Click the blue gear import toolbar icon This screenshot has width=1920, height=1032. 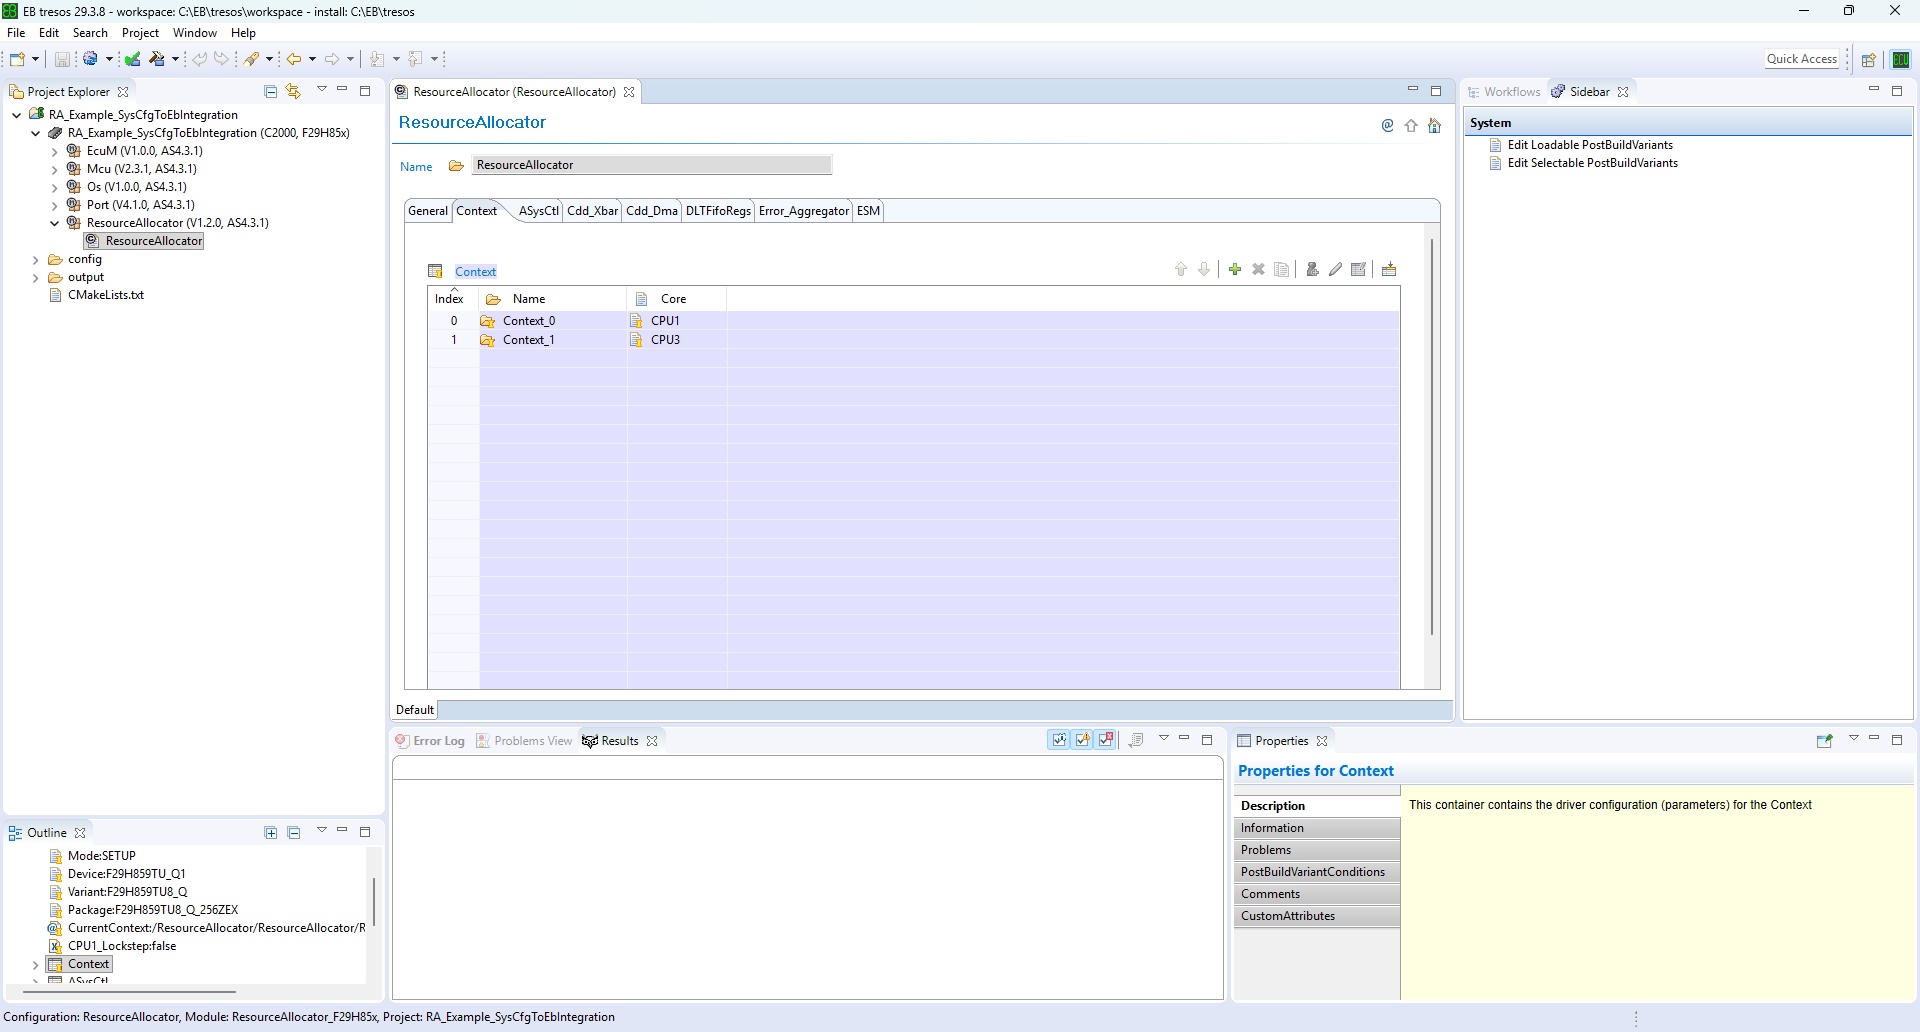[91, 59]
